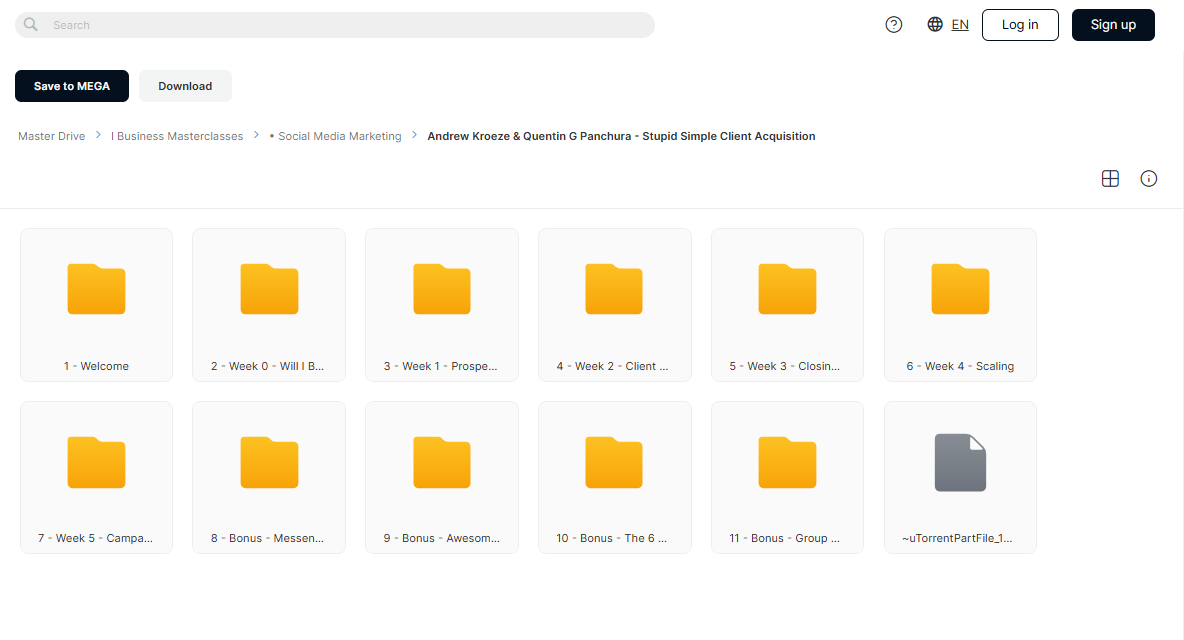Viewport: 1184px width, 640px height.
Task: Click the Sign up button
Action: tap(1113, 25)
